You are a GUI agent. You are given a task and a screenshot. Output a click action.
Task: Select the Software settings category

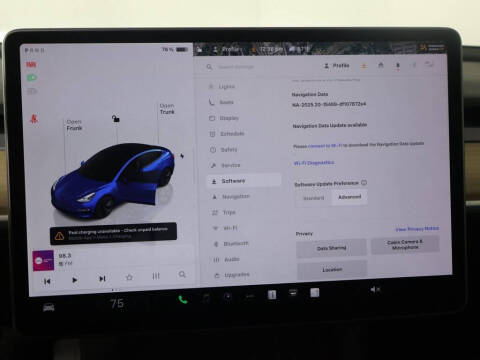(244, 181)
